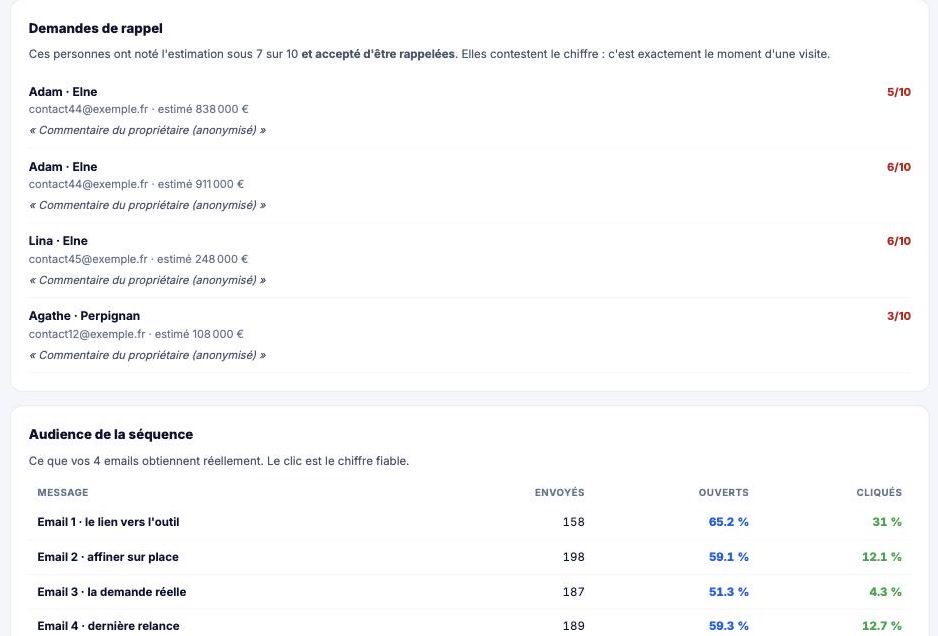
Task: Click the "Demandes de rappel" heading
Action: click(x=96, y=28)
